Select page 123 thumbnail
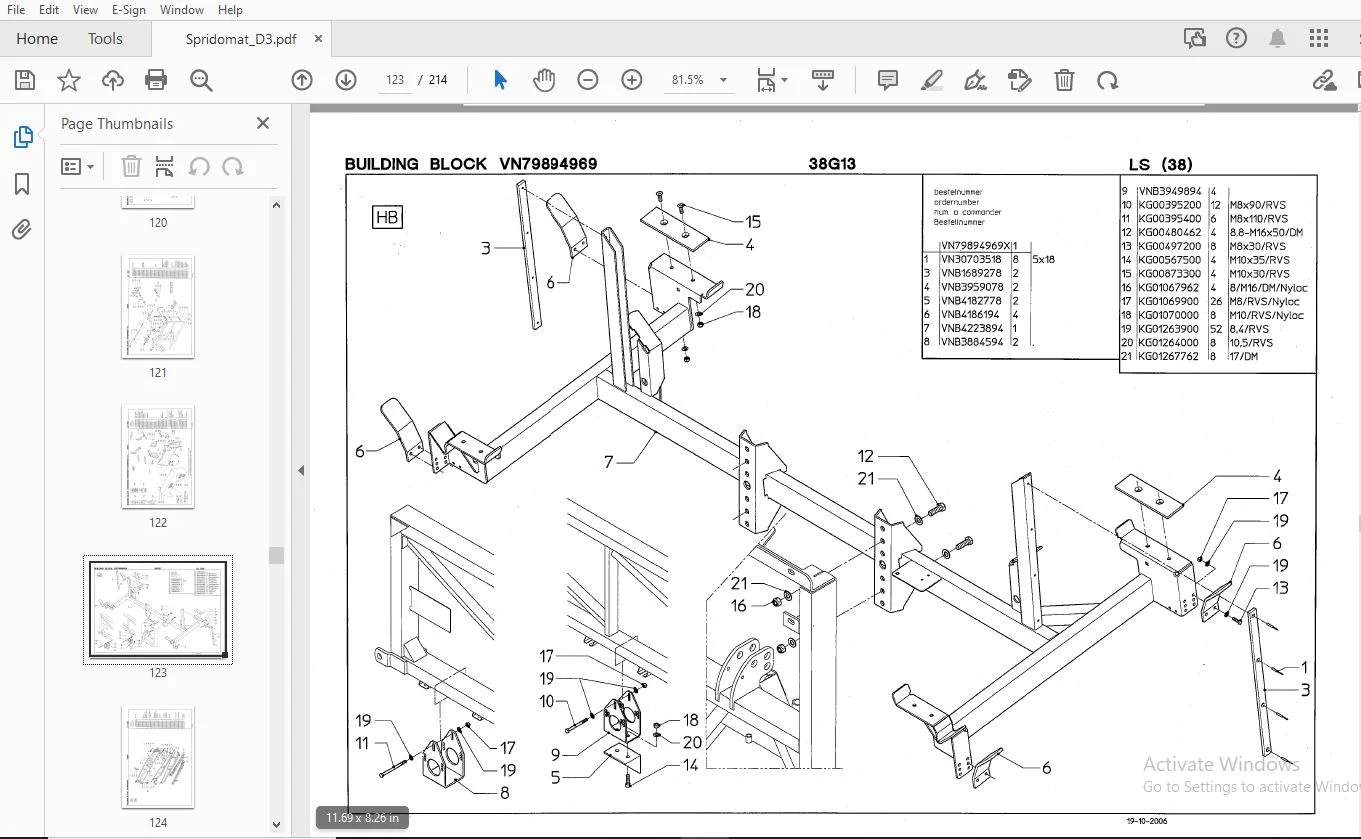 158,607
